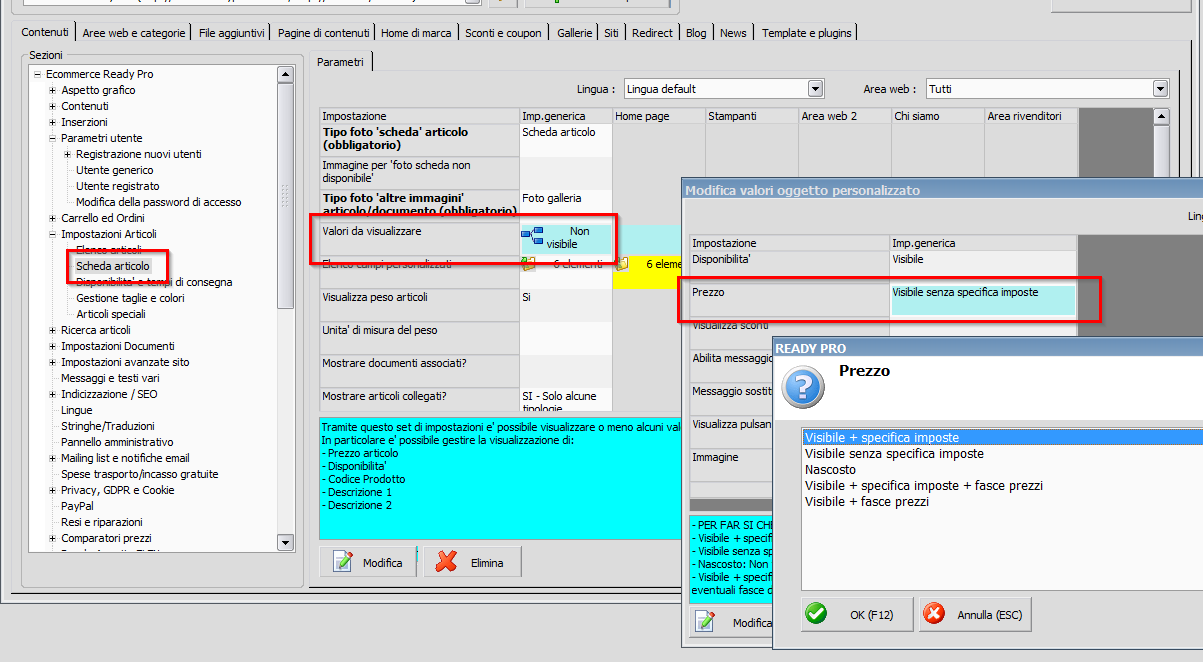Click the Modifica button under Parametri
Screen dimensions: 1203x662
point(370,562)
